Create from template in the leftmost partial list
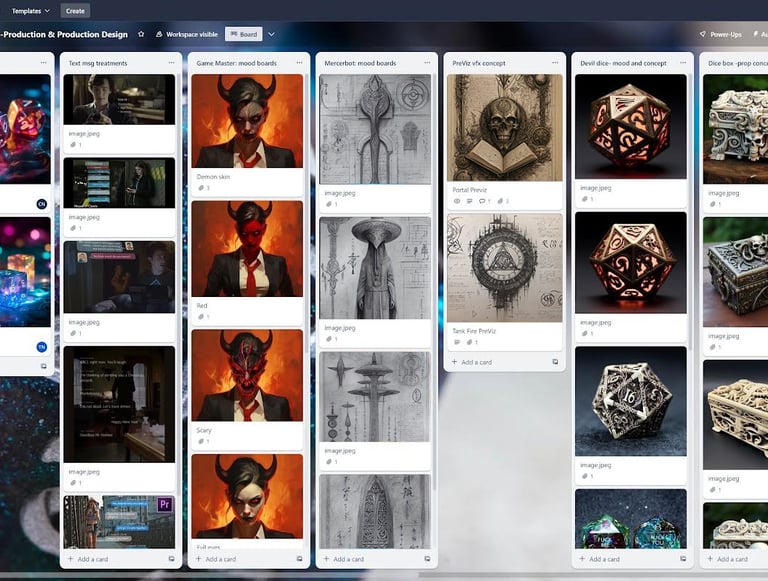This screenshot has height=581, width=768. coord(44,366)
